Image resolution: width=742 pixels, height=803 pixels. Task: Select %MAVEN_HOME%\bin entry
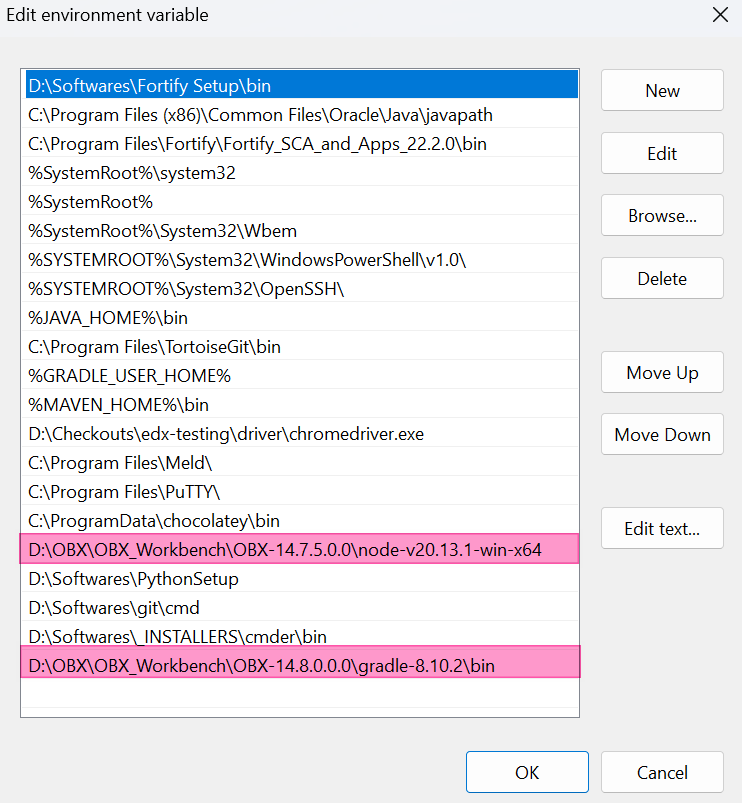coord(302,405)
